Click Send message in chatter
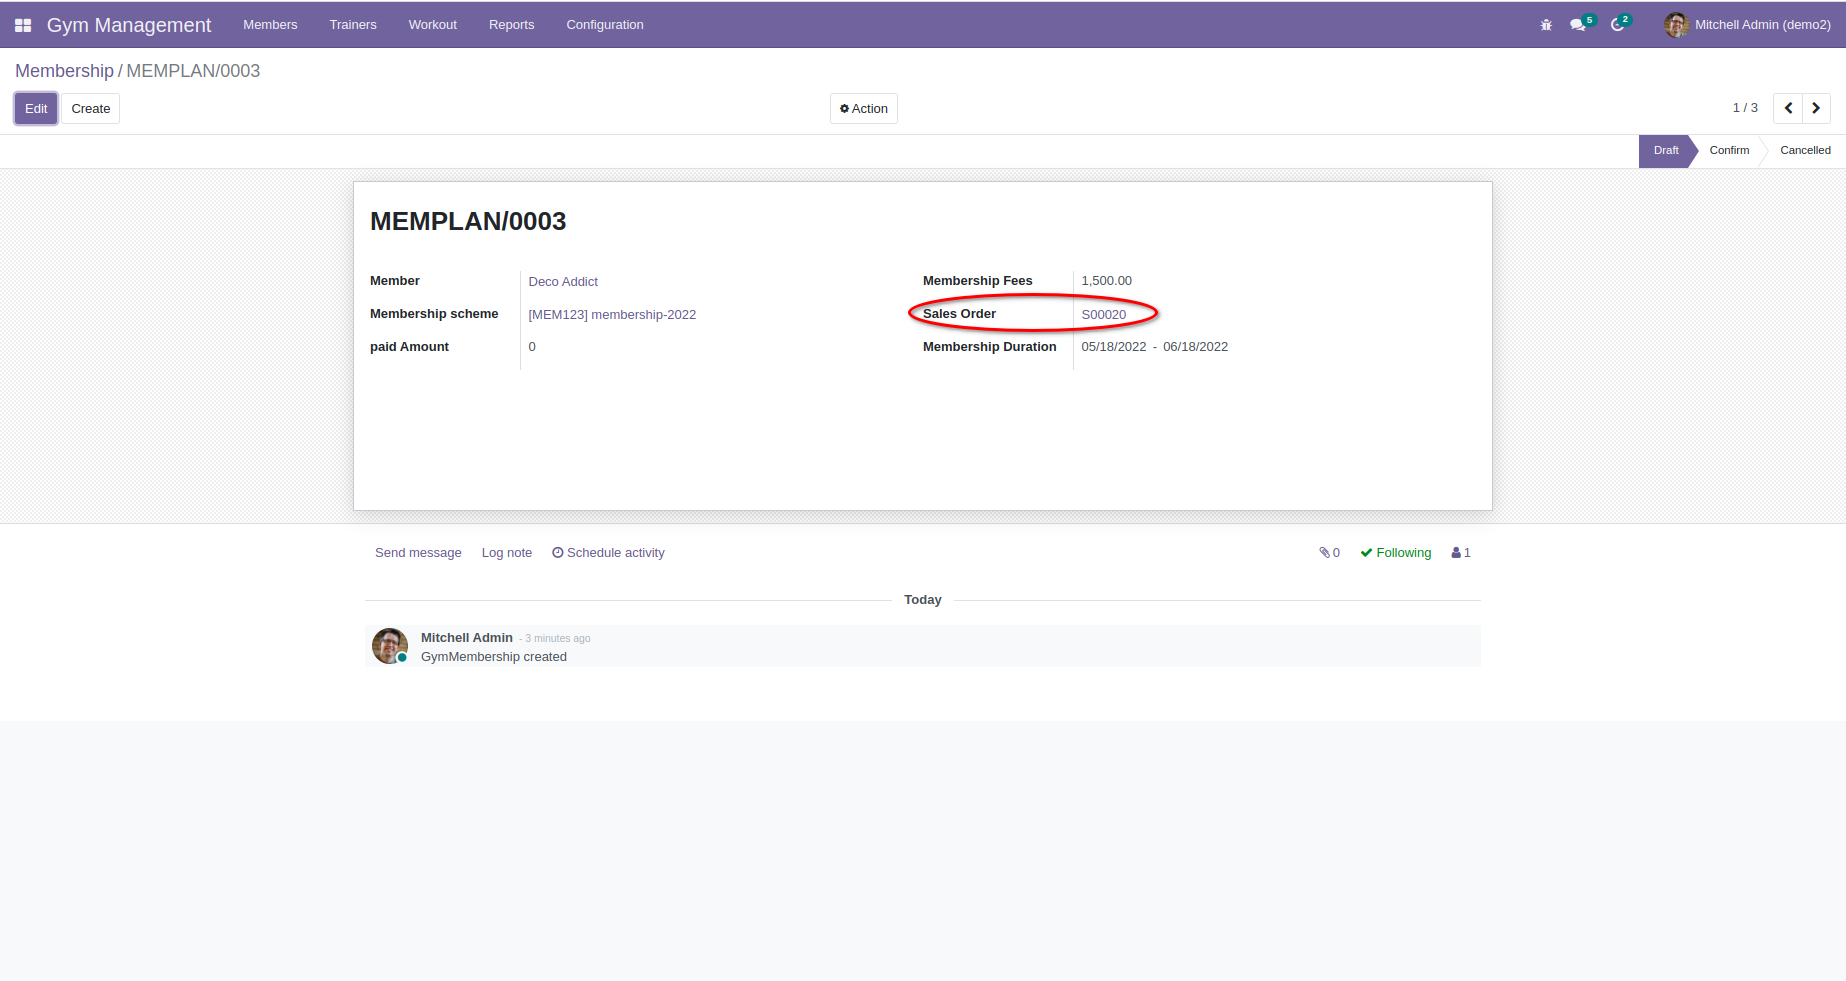The image size is (1846, 981). pos(418,553)
